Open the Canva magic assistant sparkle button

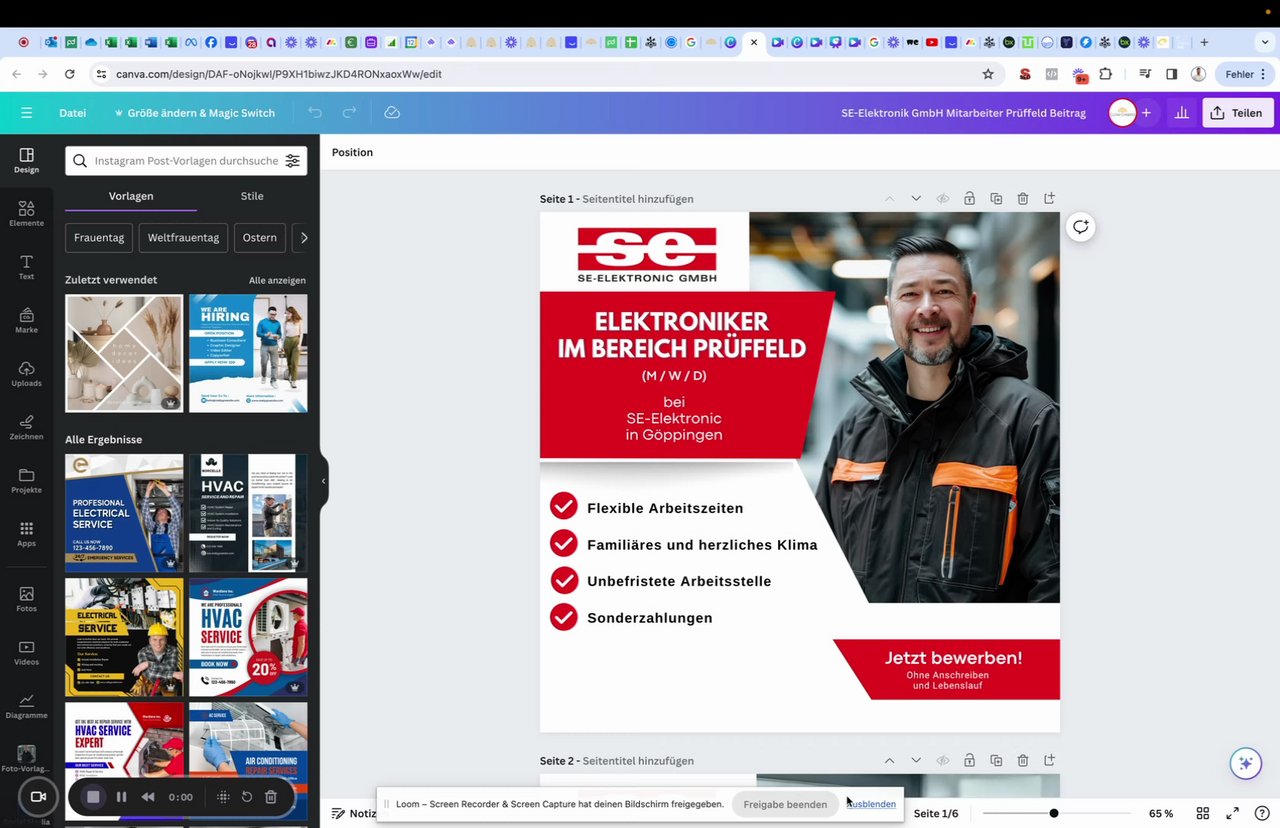[1245, 763]
